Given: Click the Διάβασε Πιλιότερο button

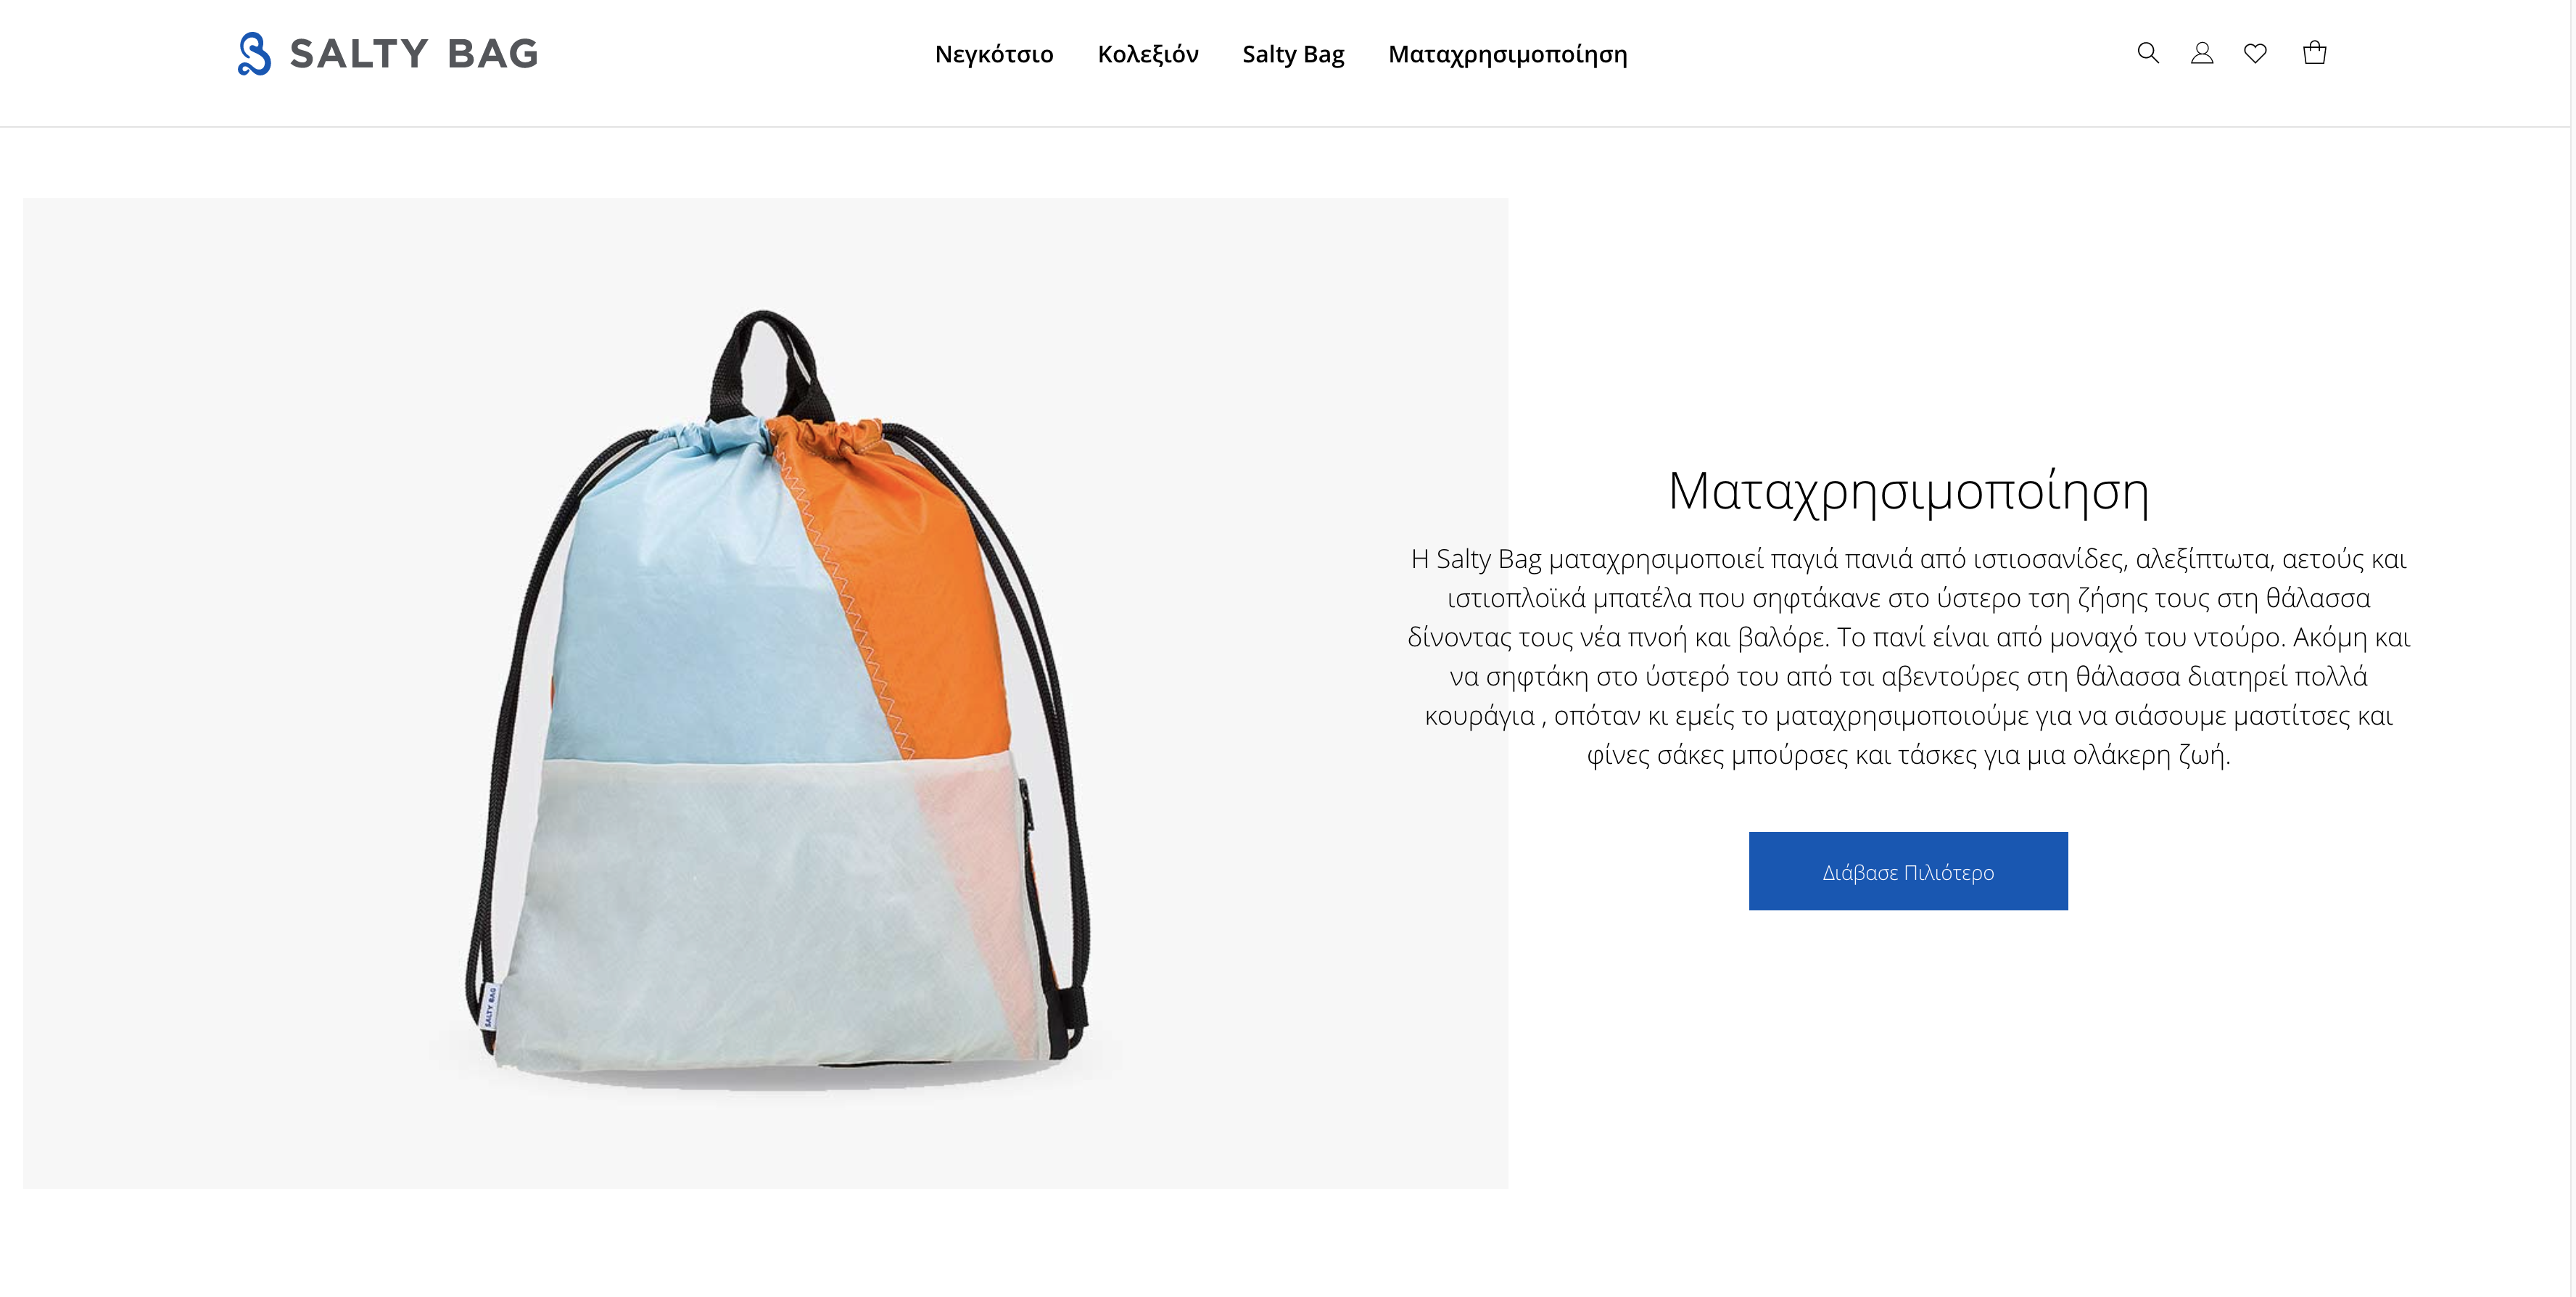Looking at the screenshot, I should point(1908,871).
